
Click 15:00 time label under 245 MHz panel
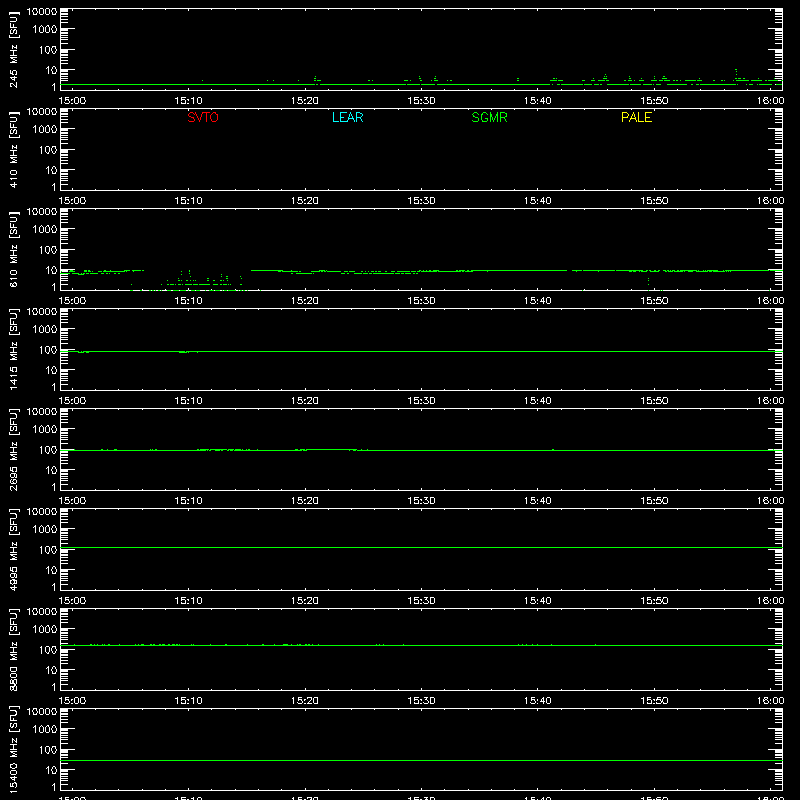coord(72,101)
